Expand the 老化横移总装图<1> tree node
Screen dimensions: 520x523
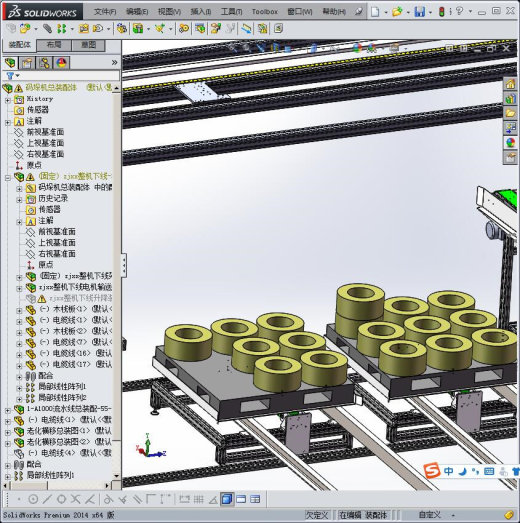click(8, 432)
